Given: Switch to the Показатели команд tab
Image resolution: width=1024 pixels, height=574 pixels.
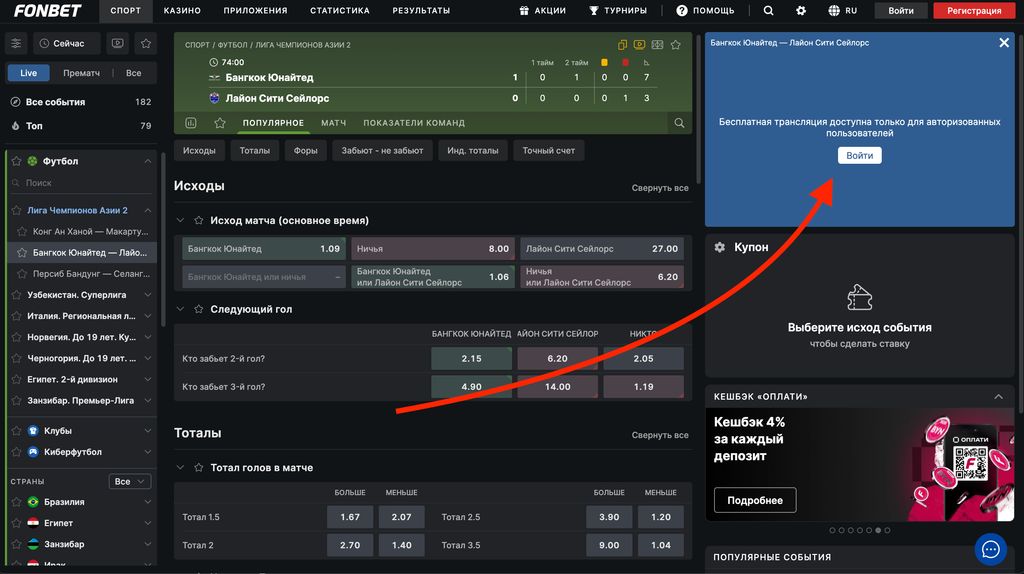Looking at the screenshot, I should 414,123.
